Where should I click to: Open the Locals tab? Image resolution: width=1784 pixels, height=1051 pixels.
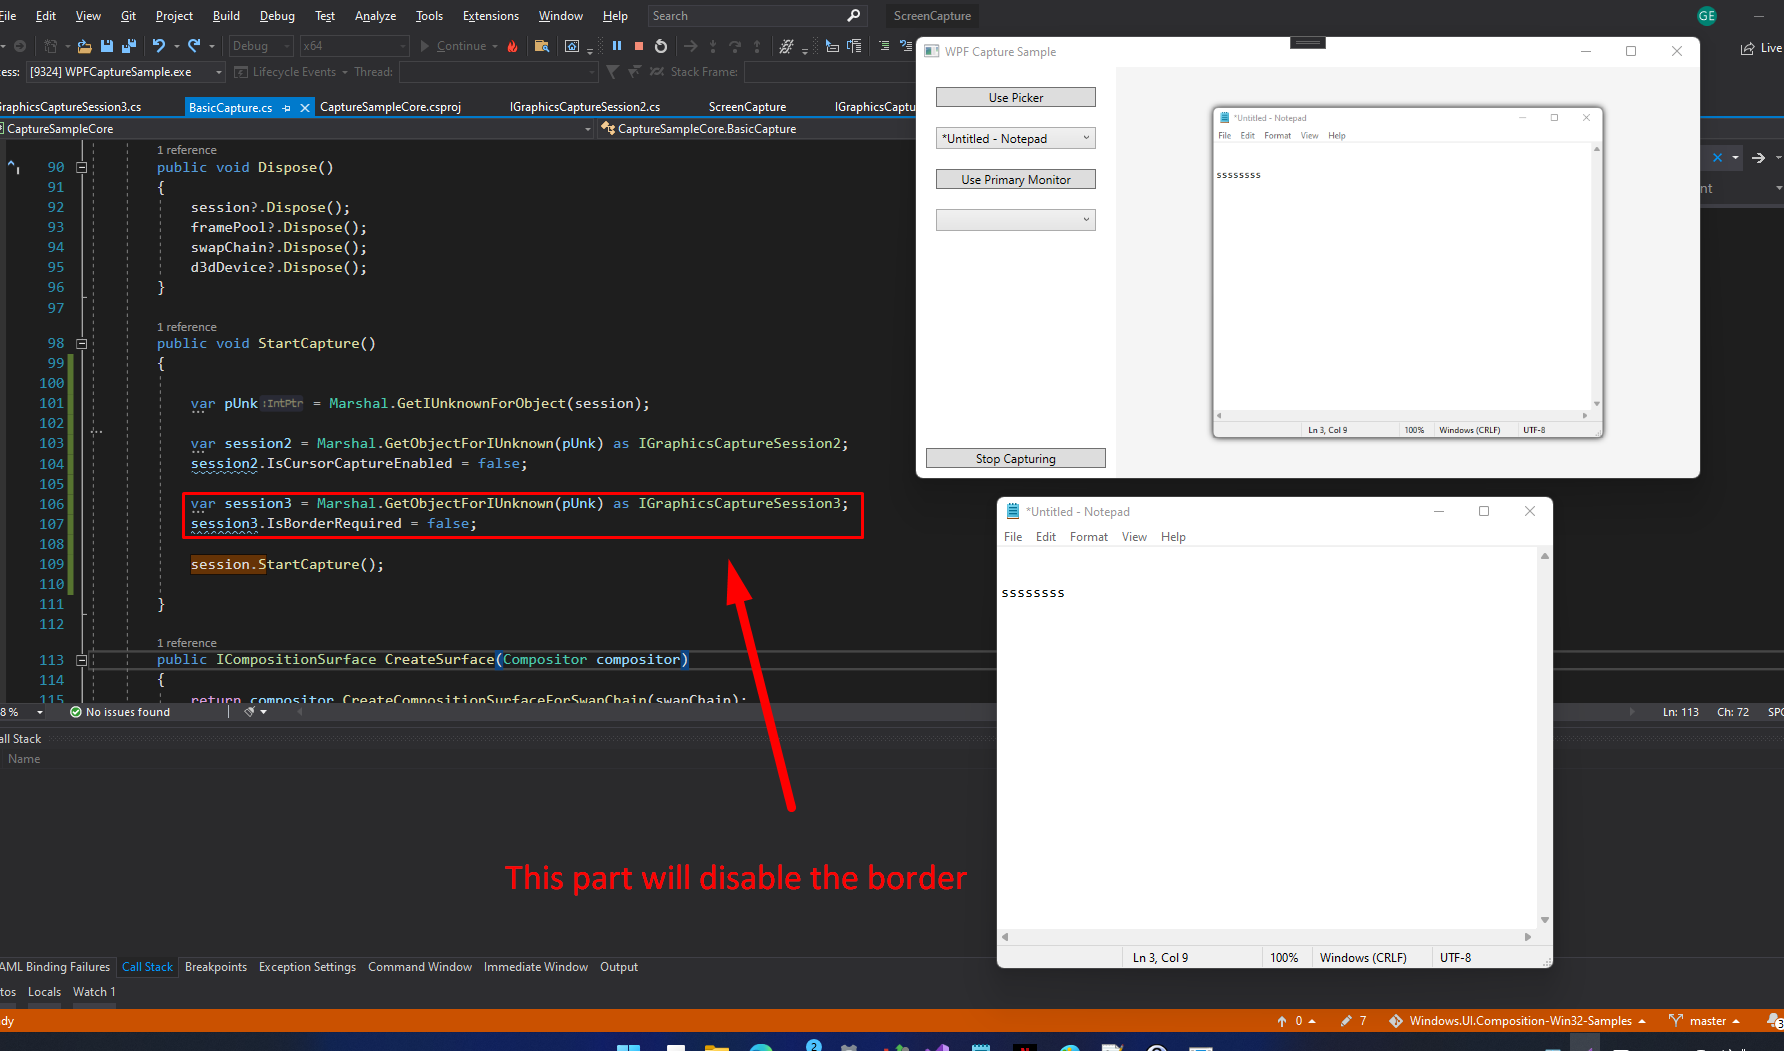click(44, 992)
